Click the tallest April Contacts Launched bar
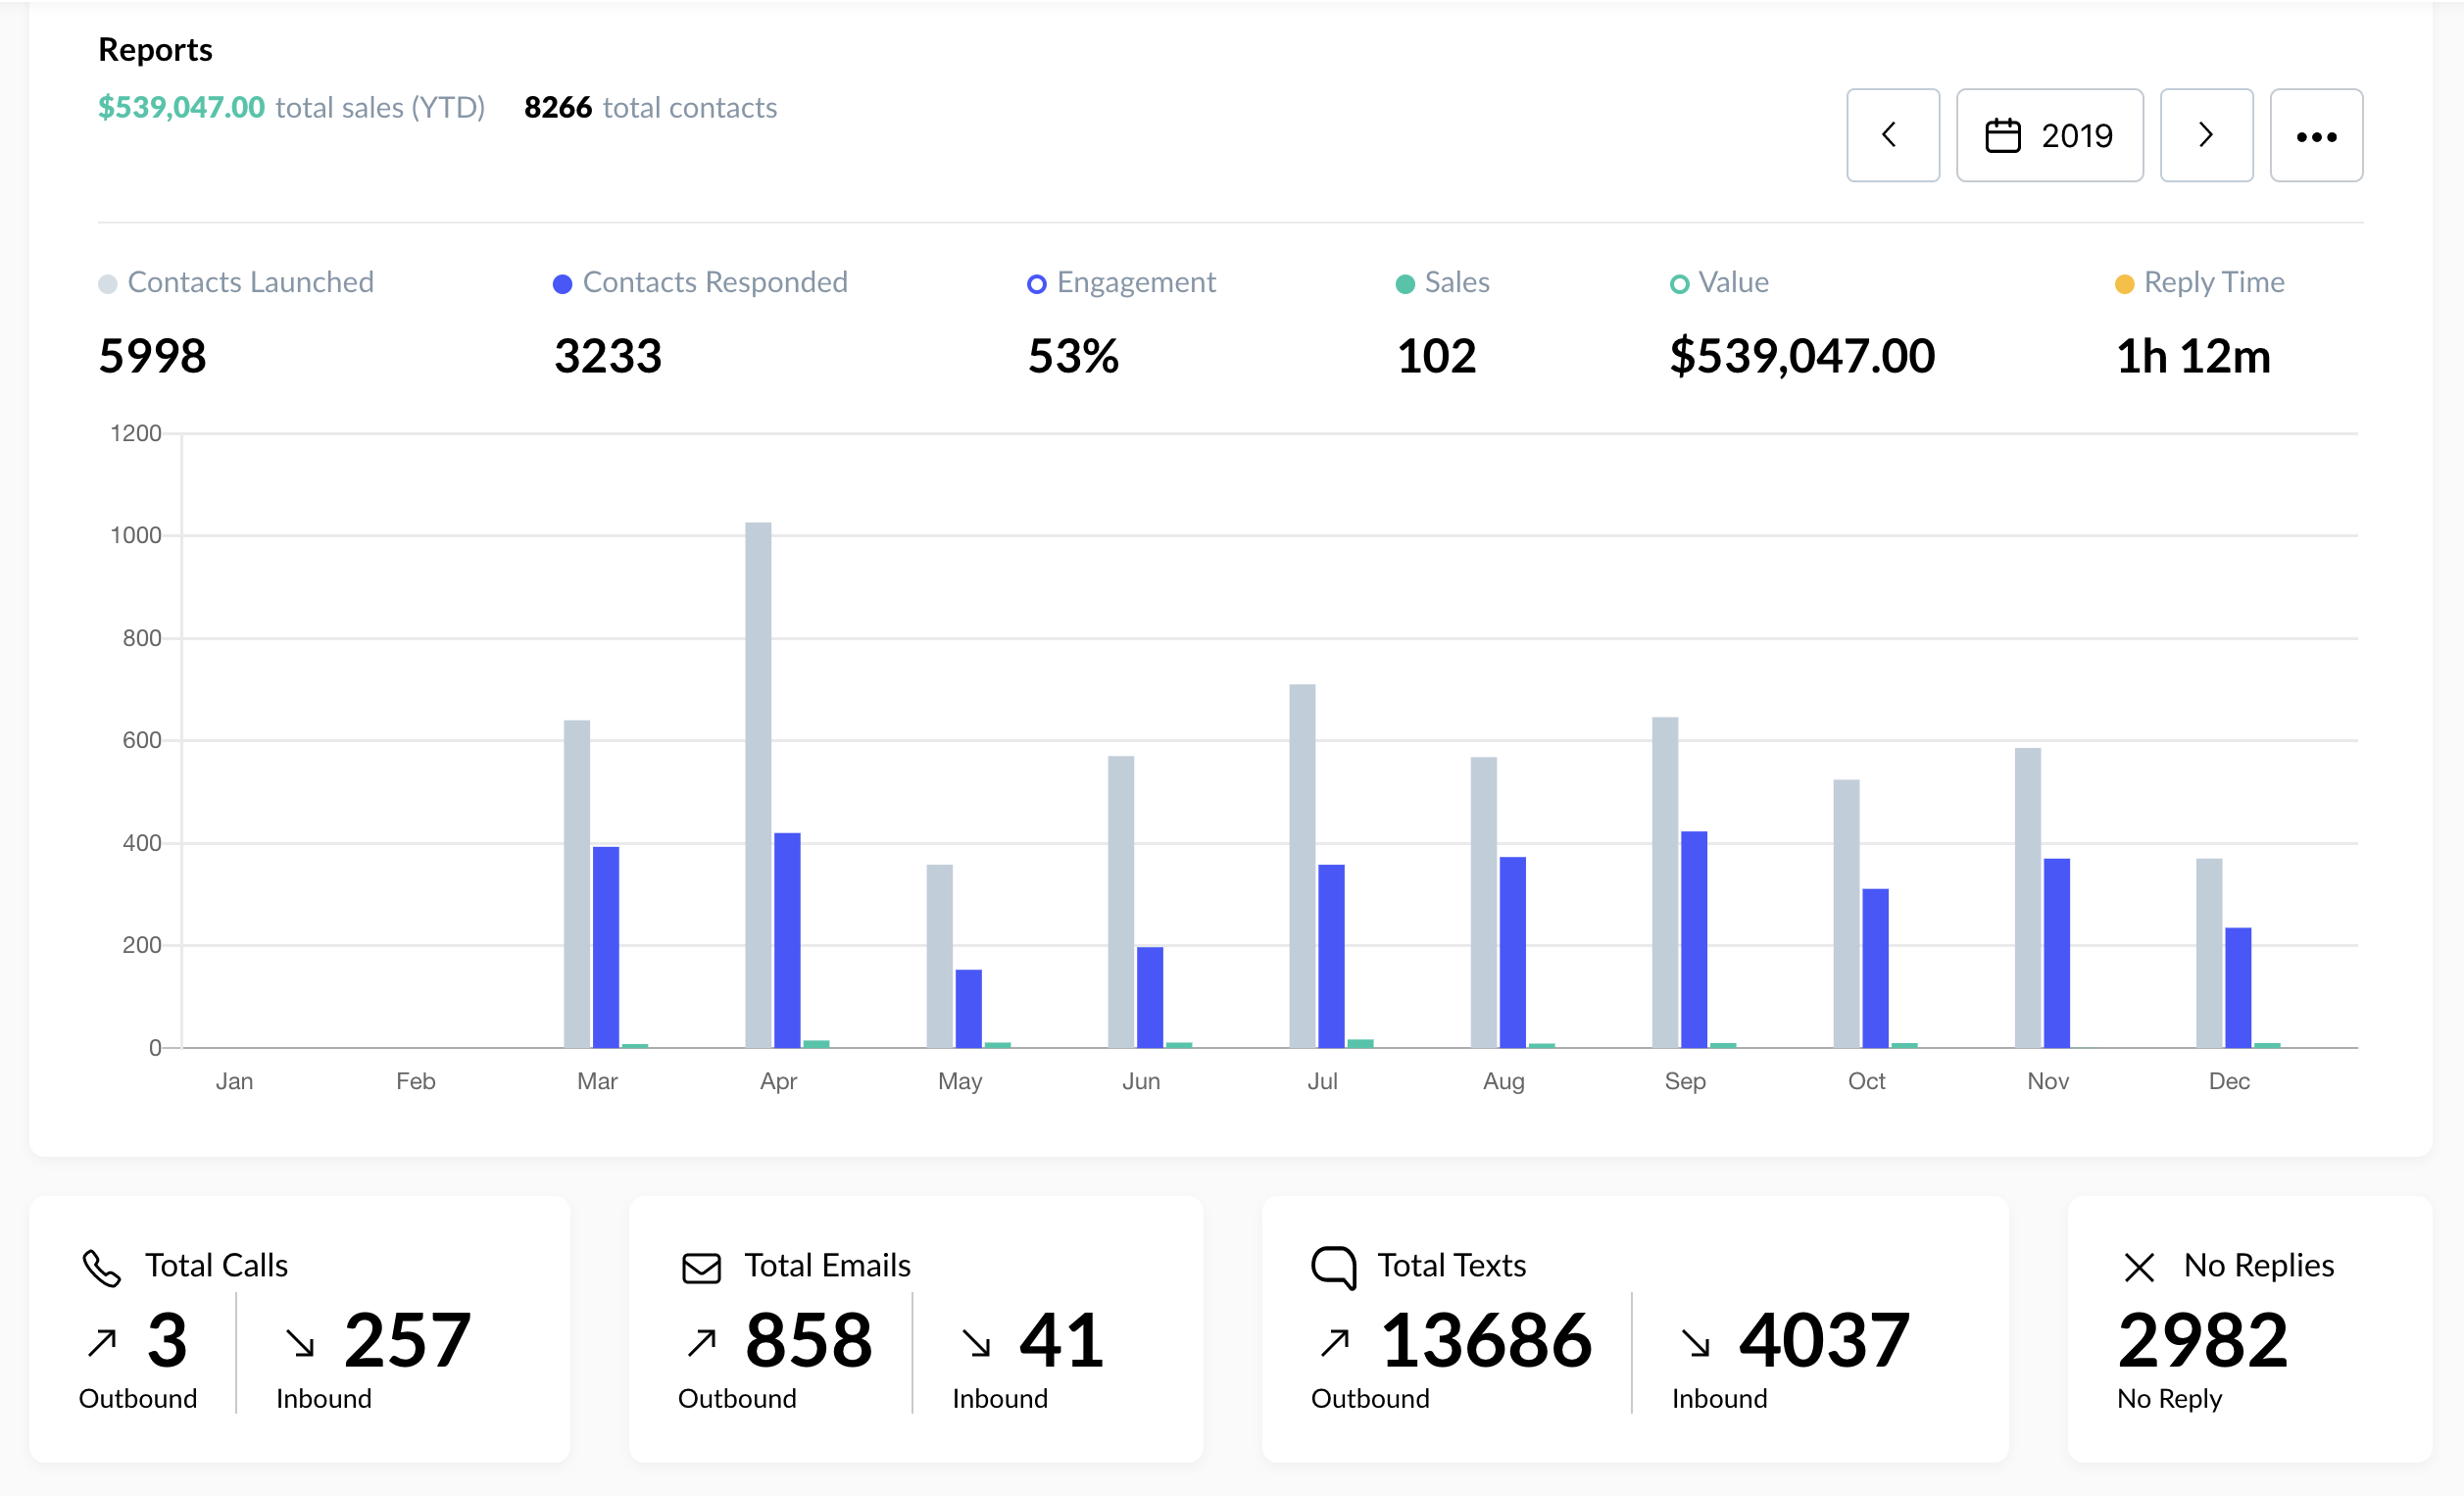2464x1496 pixels. (x=758, y=785)
